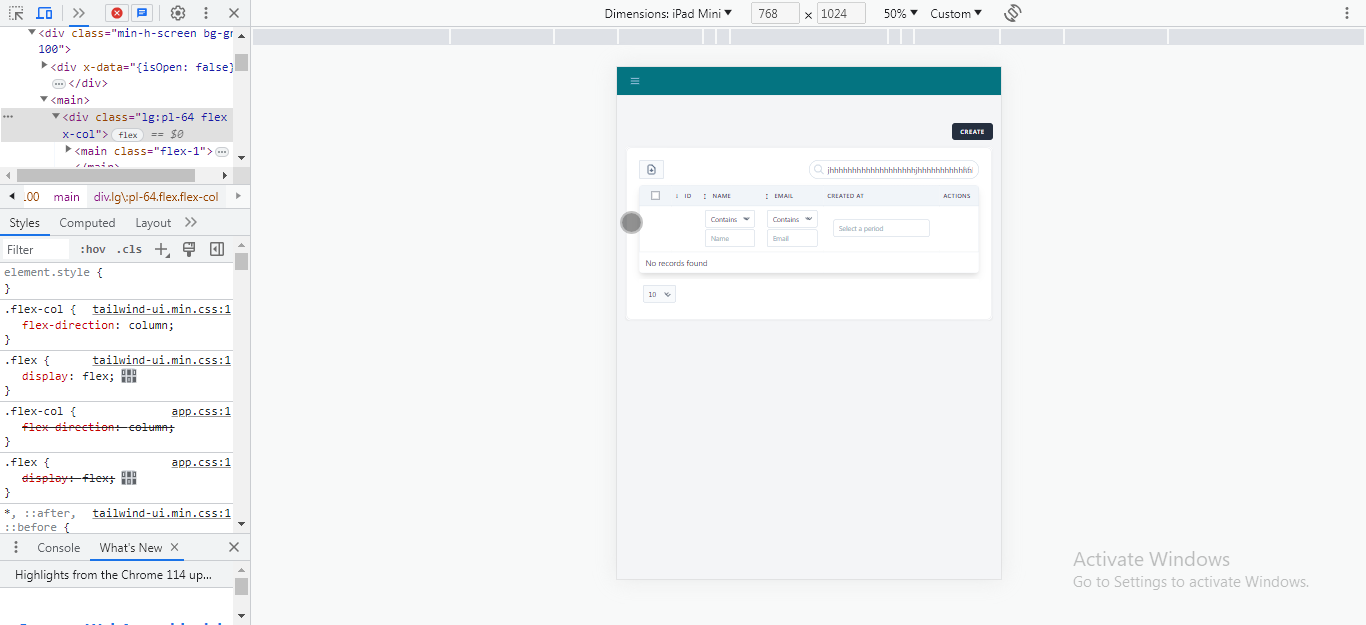Viewport: 1366px width, 625px height.
Task: Add new style rule with plus icon
Action: click(x=161, y=250)
